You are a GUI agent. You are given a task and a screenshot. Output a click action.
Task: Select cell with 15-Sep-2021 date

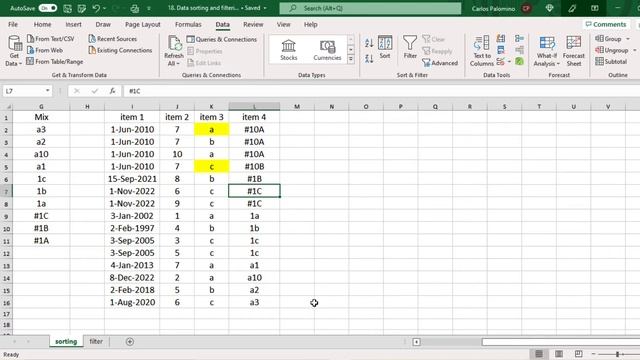point(132,179)
